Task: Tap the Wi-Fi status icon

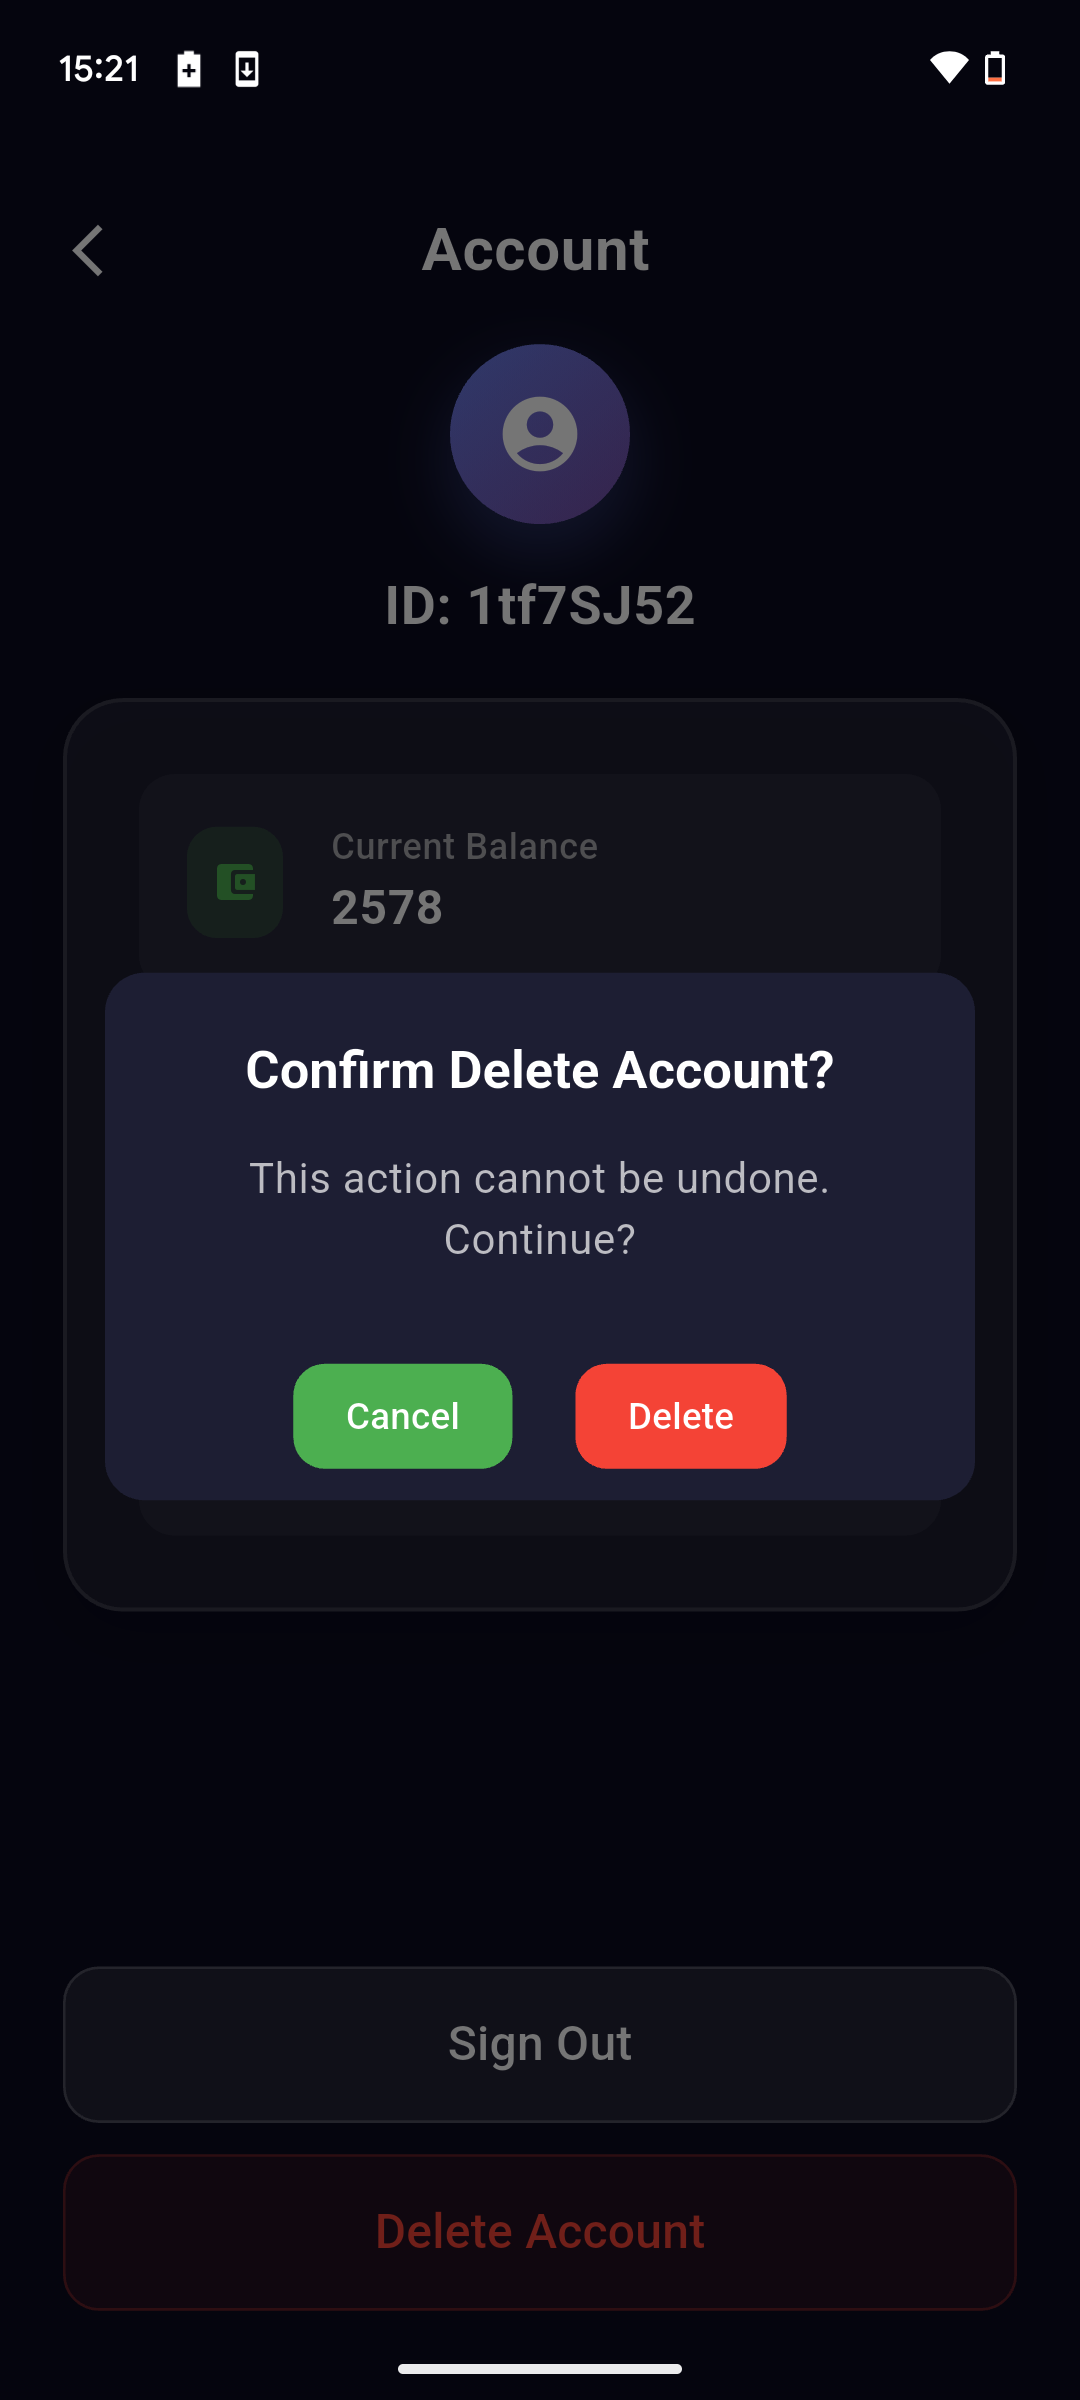Action: [948, 68]
